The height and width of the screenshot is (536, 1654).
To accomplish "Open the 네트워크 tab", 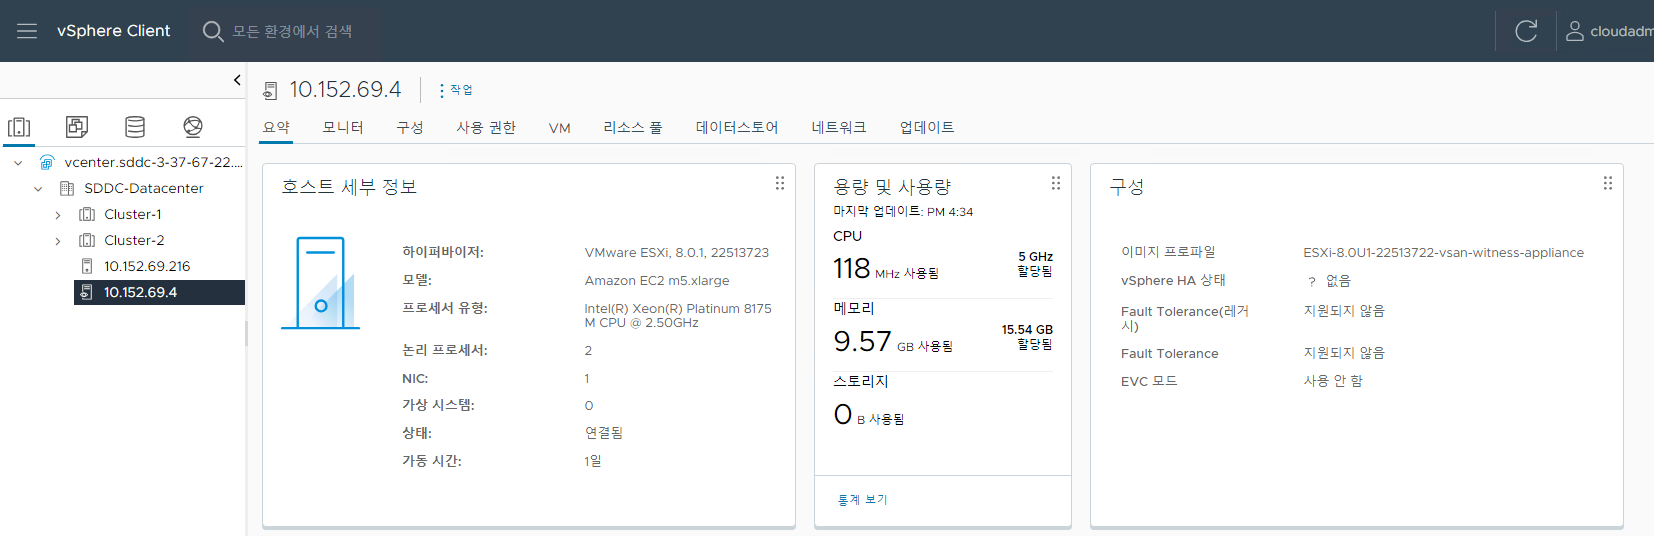I will coord(839,127).
